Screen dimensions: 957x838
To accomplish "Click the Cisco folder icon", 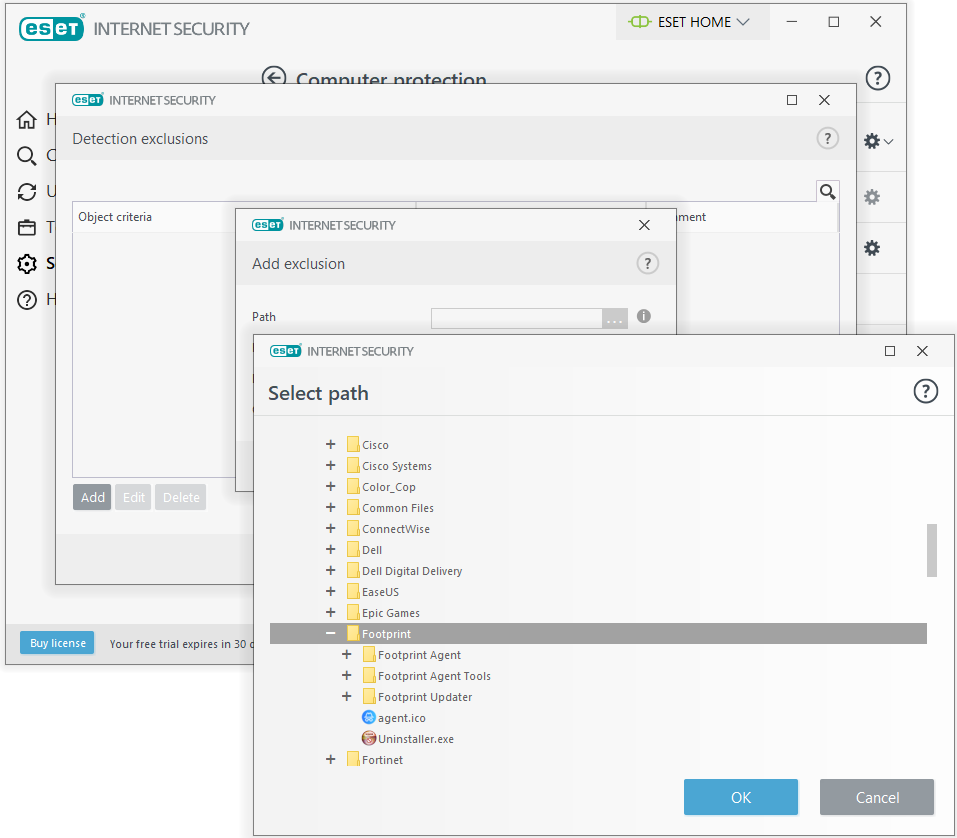I will point(353,444).
